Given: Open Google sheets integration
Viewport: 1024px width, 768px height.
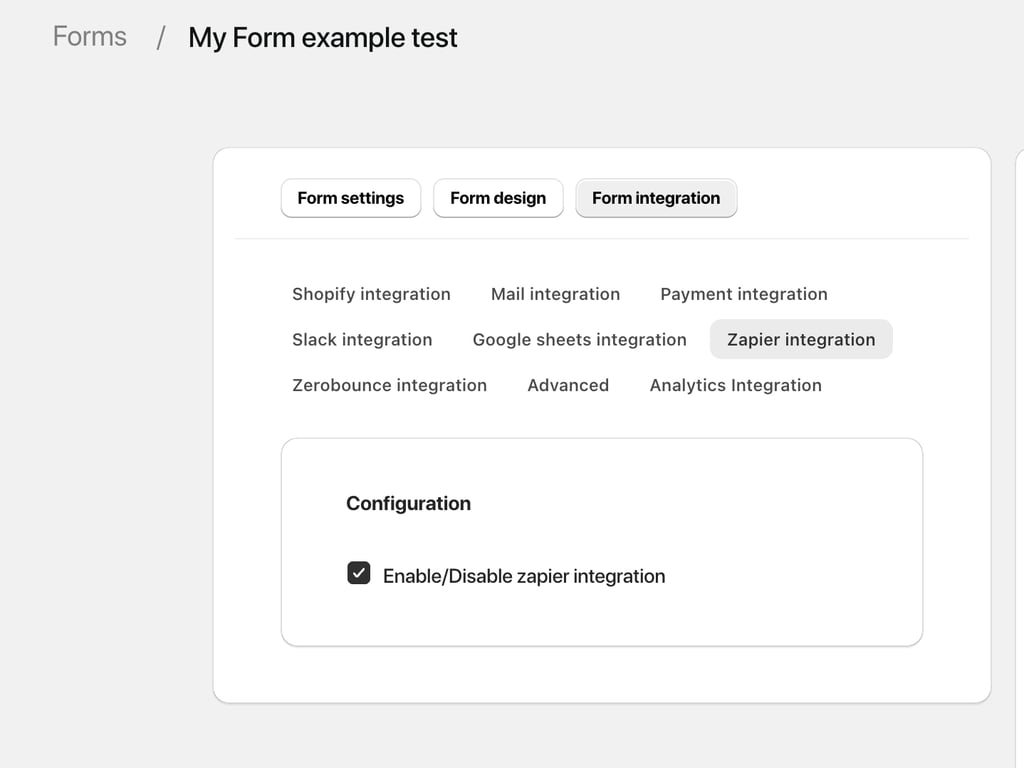Looking at the screenshot, I should (580, 340).
